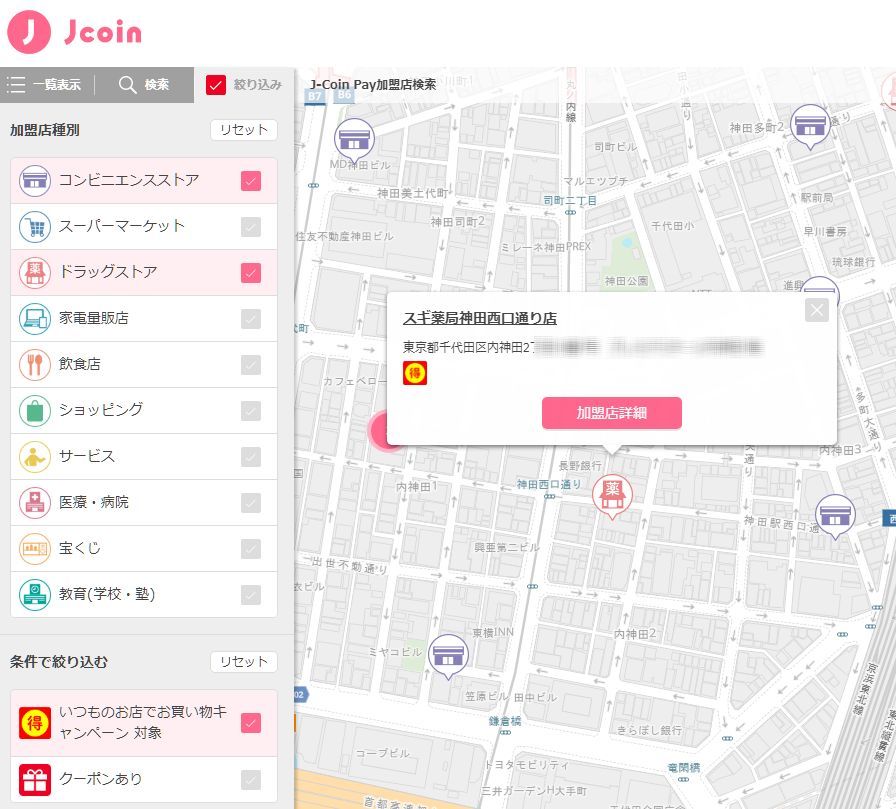Click the list view hamburger icon
The image size is (896, 809).
(x=16, y=85)
